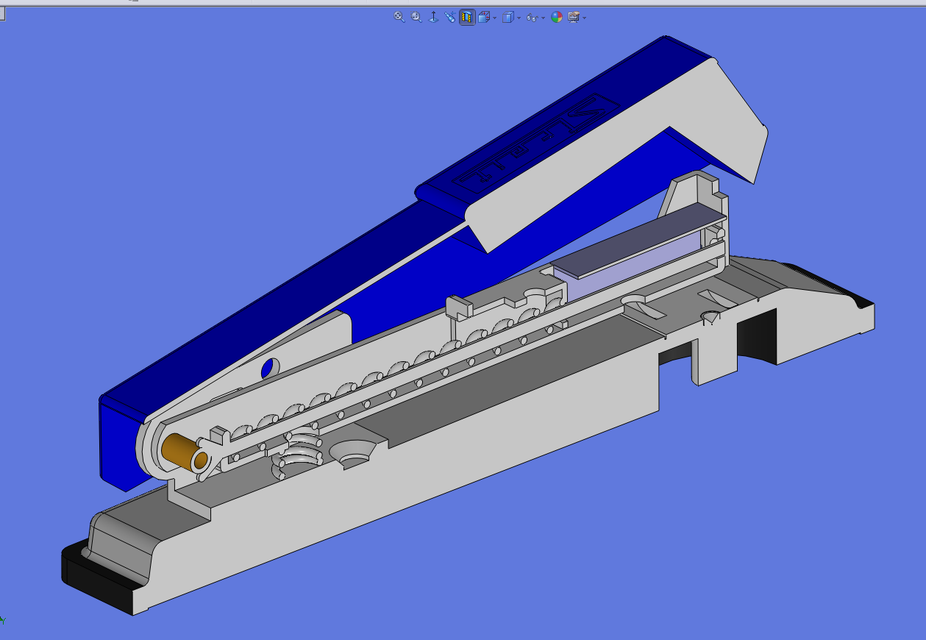Click the Apply Scene icon on the toolbar
This screenshot has height=640, width=926.
click(572, 16)
